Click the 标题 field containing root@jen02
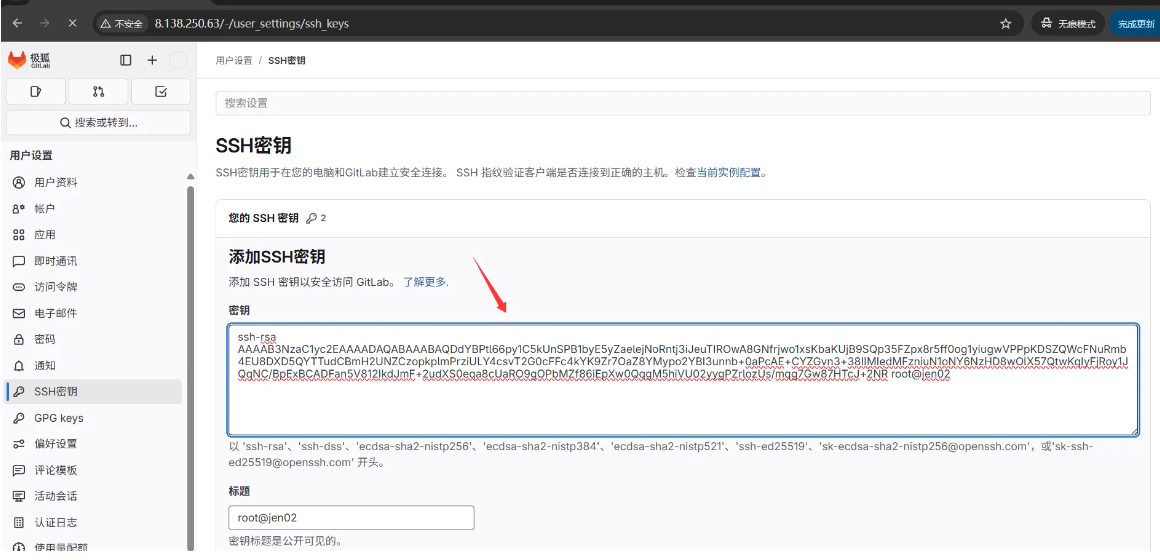 [x=351, y=518]
